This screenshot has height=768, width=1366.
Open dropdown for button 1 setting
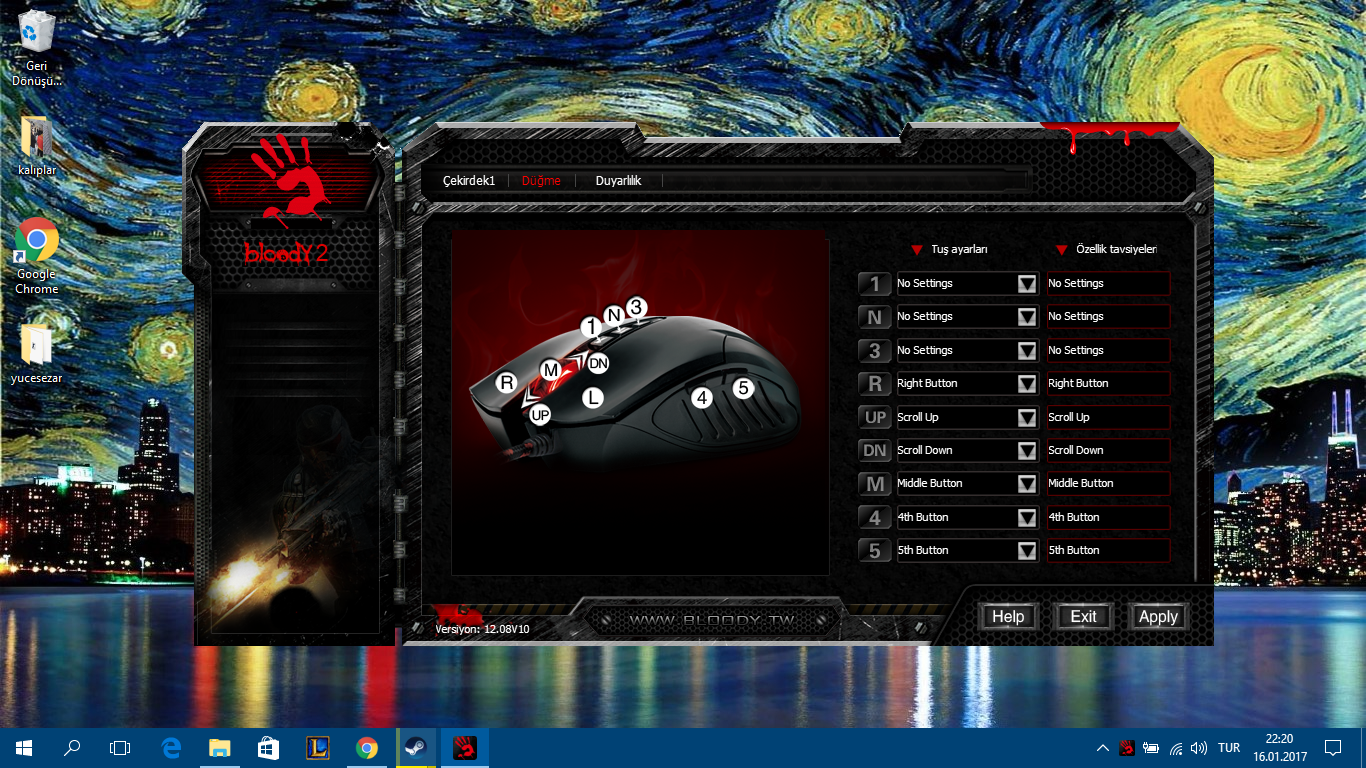pyautogui.click(x=1026, y=284)
